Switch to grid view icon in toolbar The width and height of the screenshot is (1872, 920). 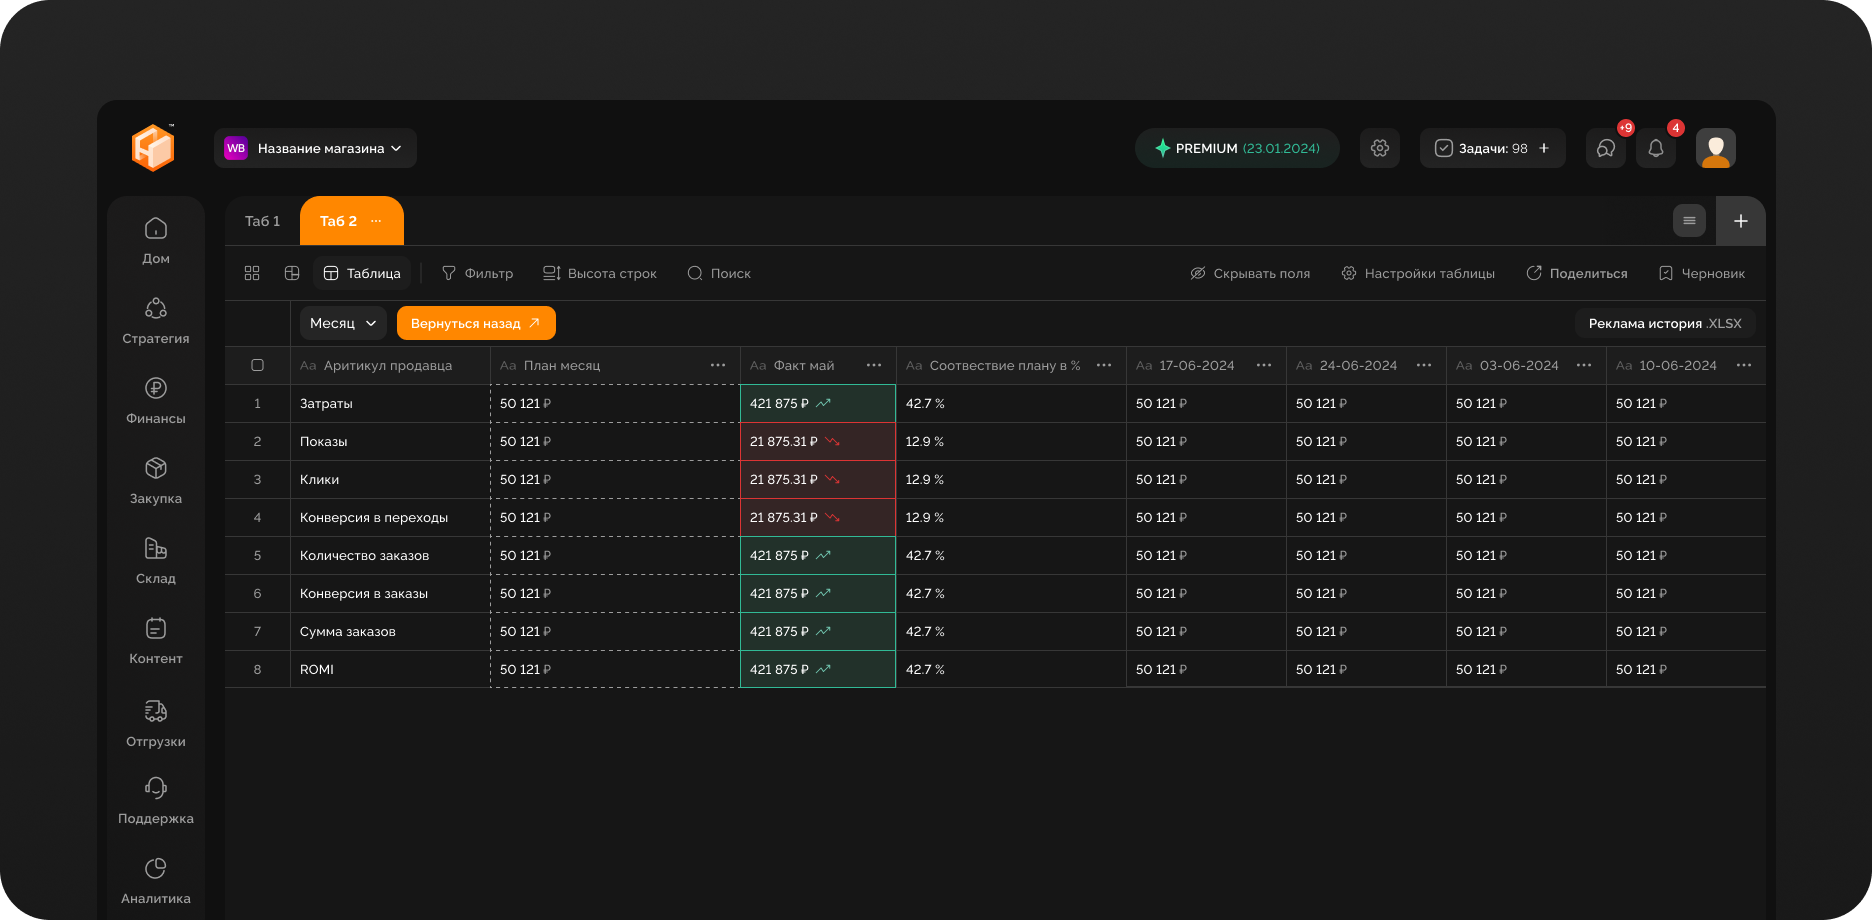tap(252, 273)
